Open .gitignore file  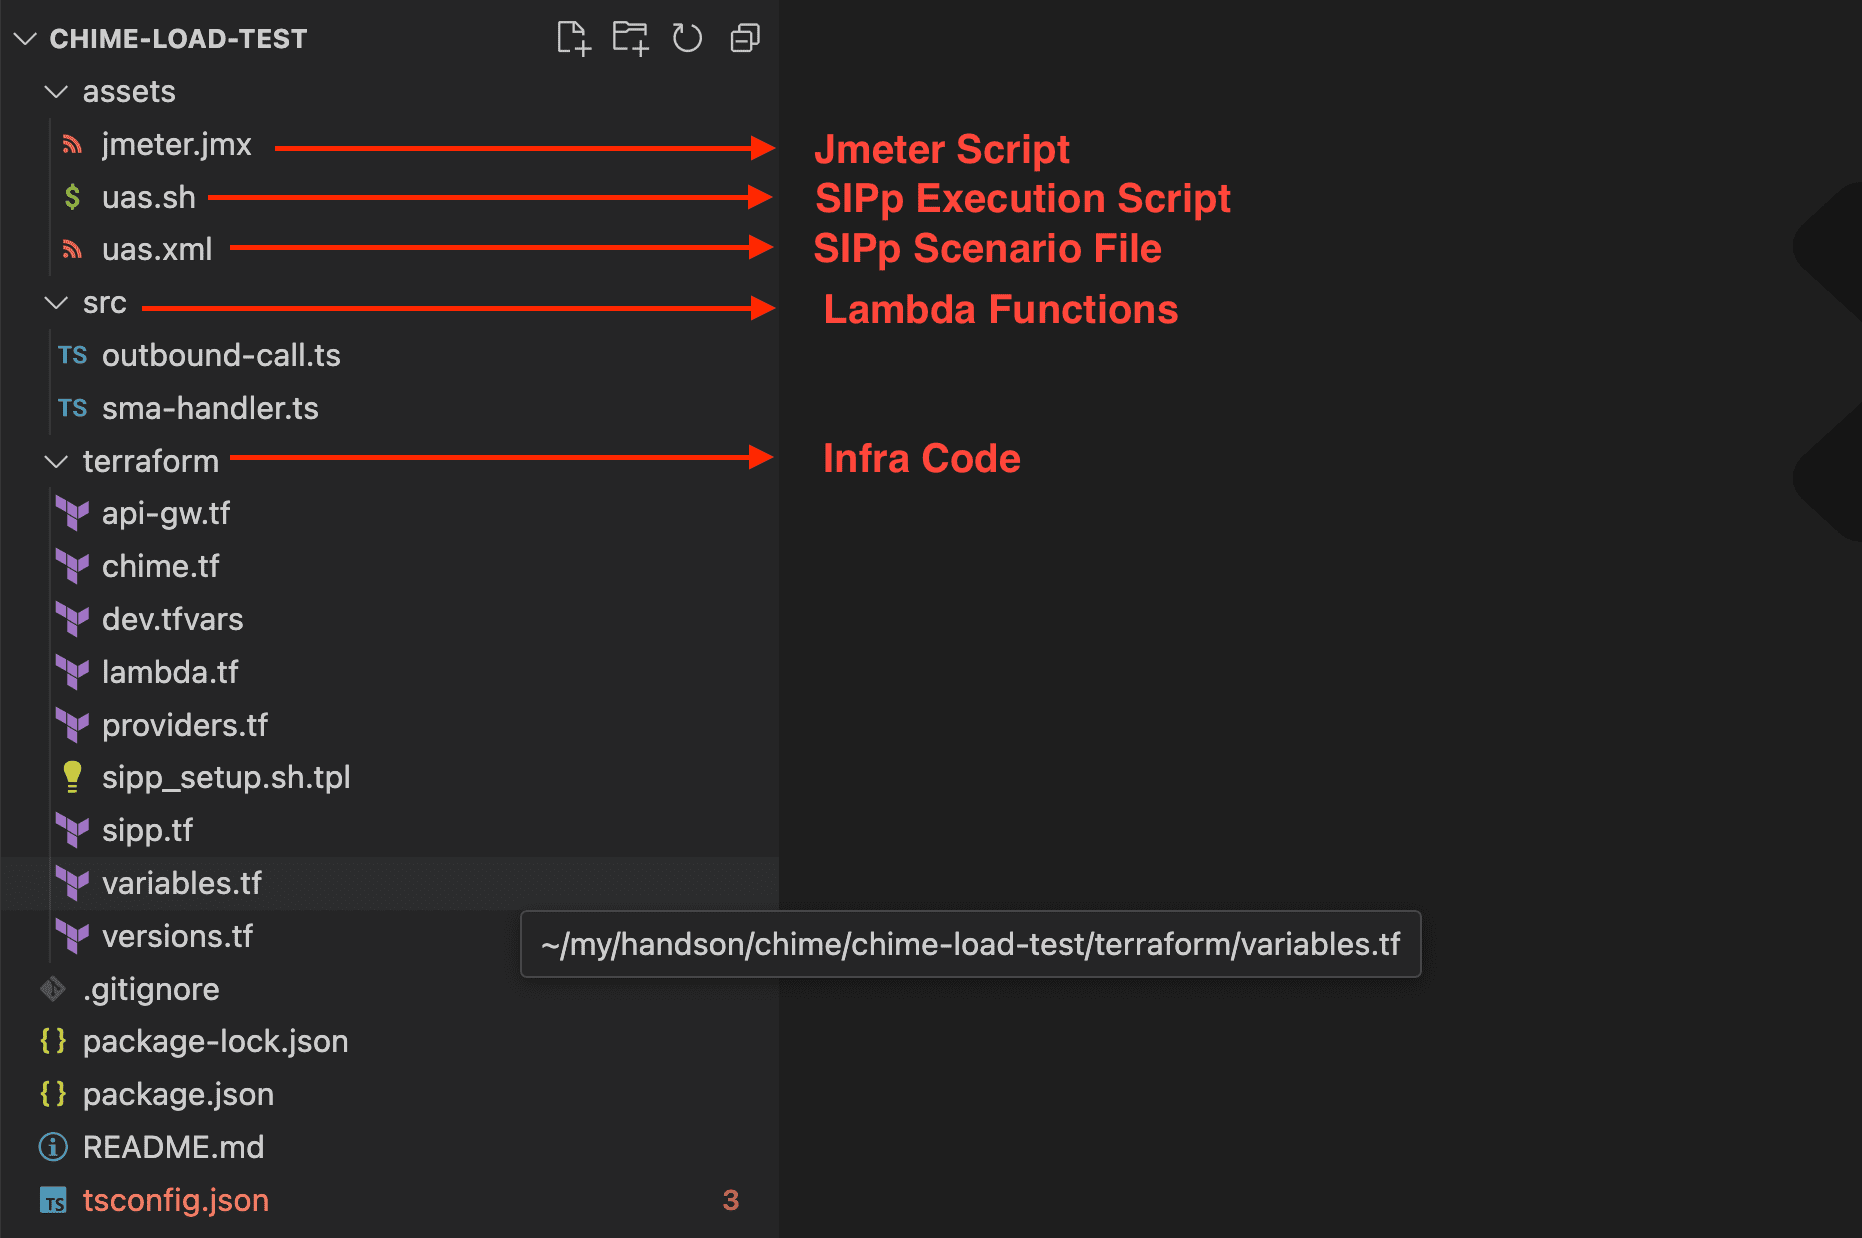coord(151,990)
